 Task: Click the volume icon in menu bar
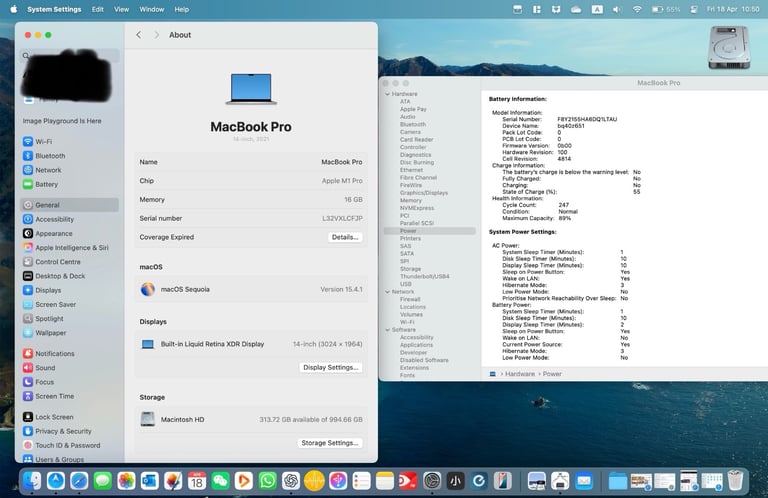tap(617, 9)
